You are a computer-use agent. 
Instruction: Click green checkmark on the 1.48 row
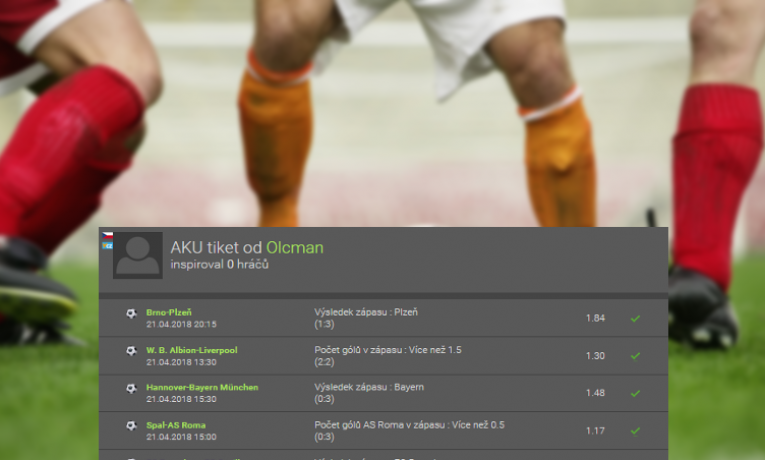635,393
